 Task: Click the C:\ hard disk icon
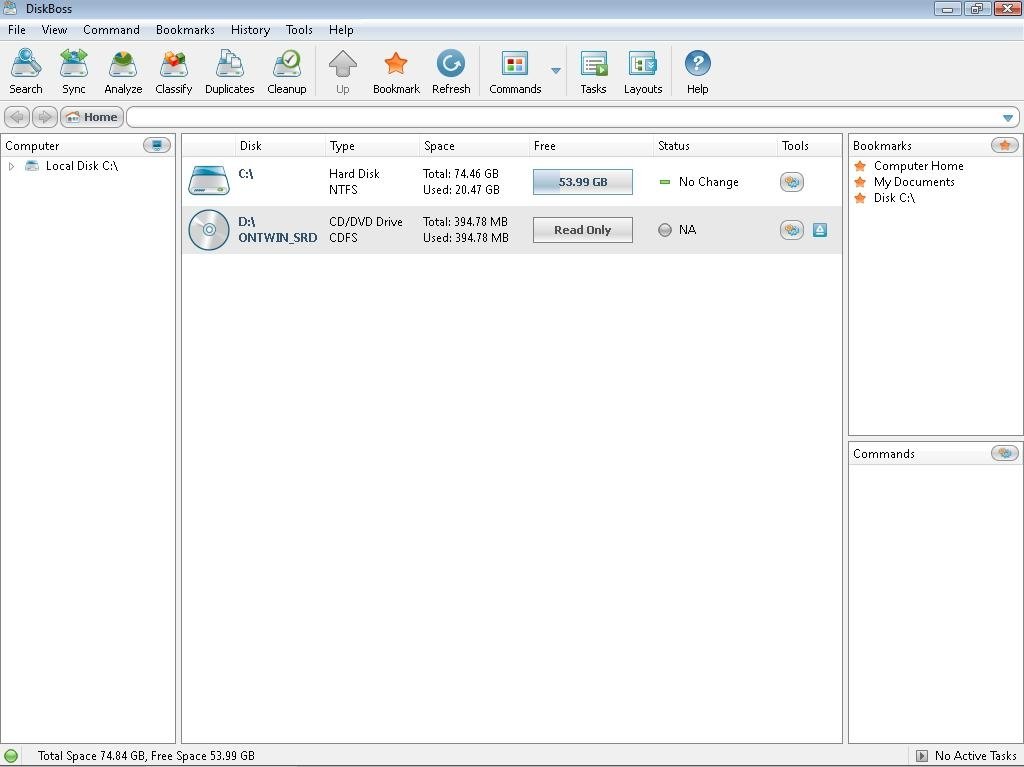(209, 181)
